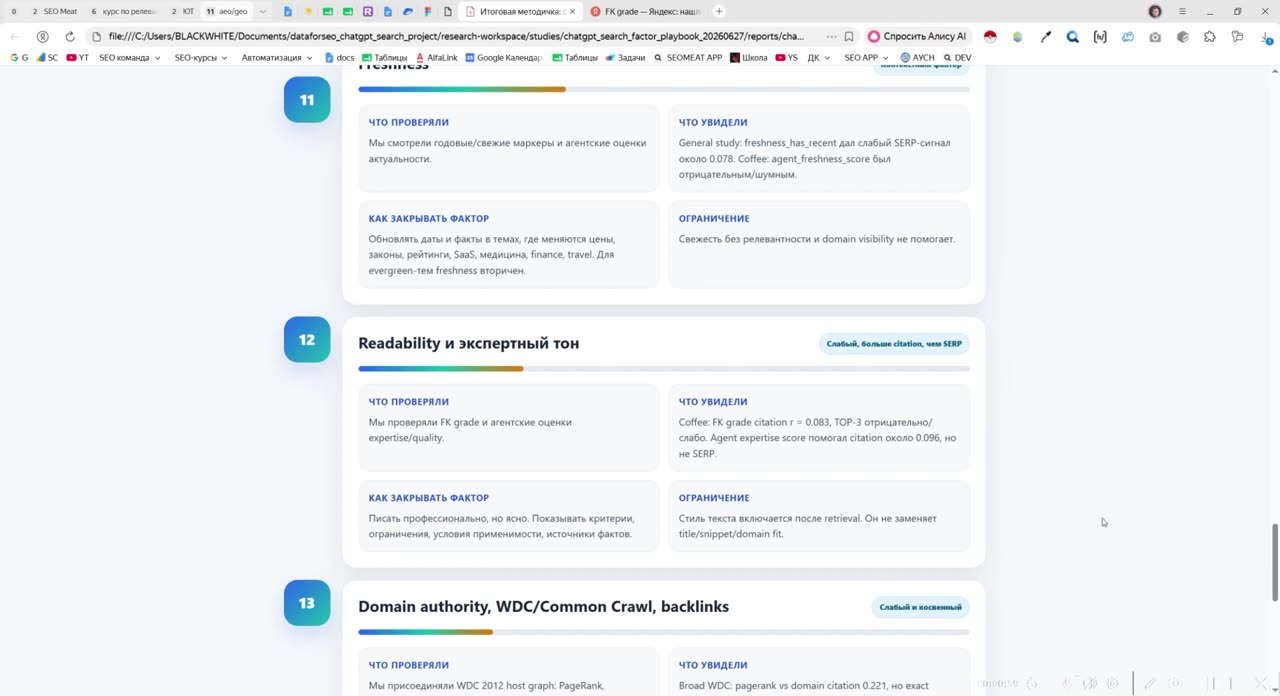Open the extensions puzzle piece icon

[1210, 37]
